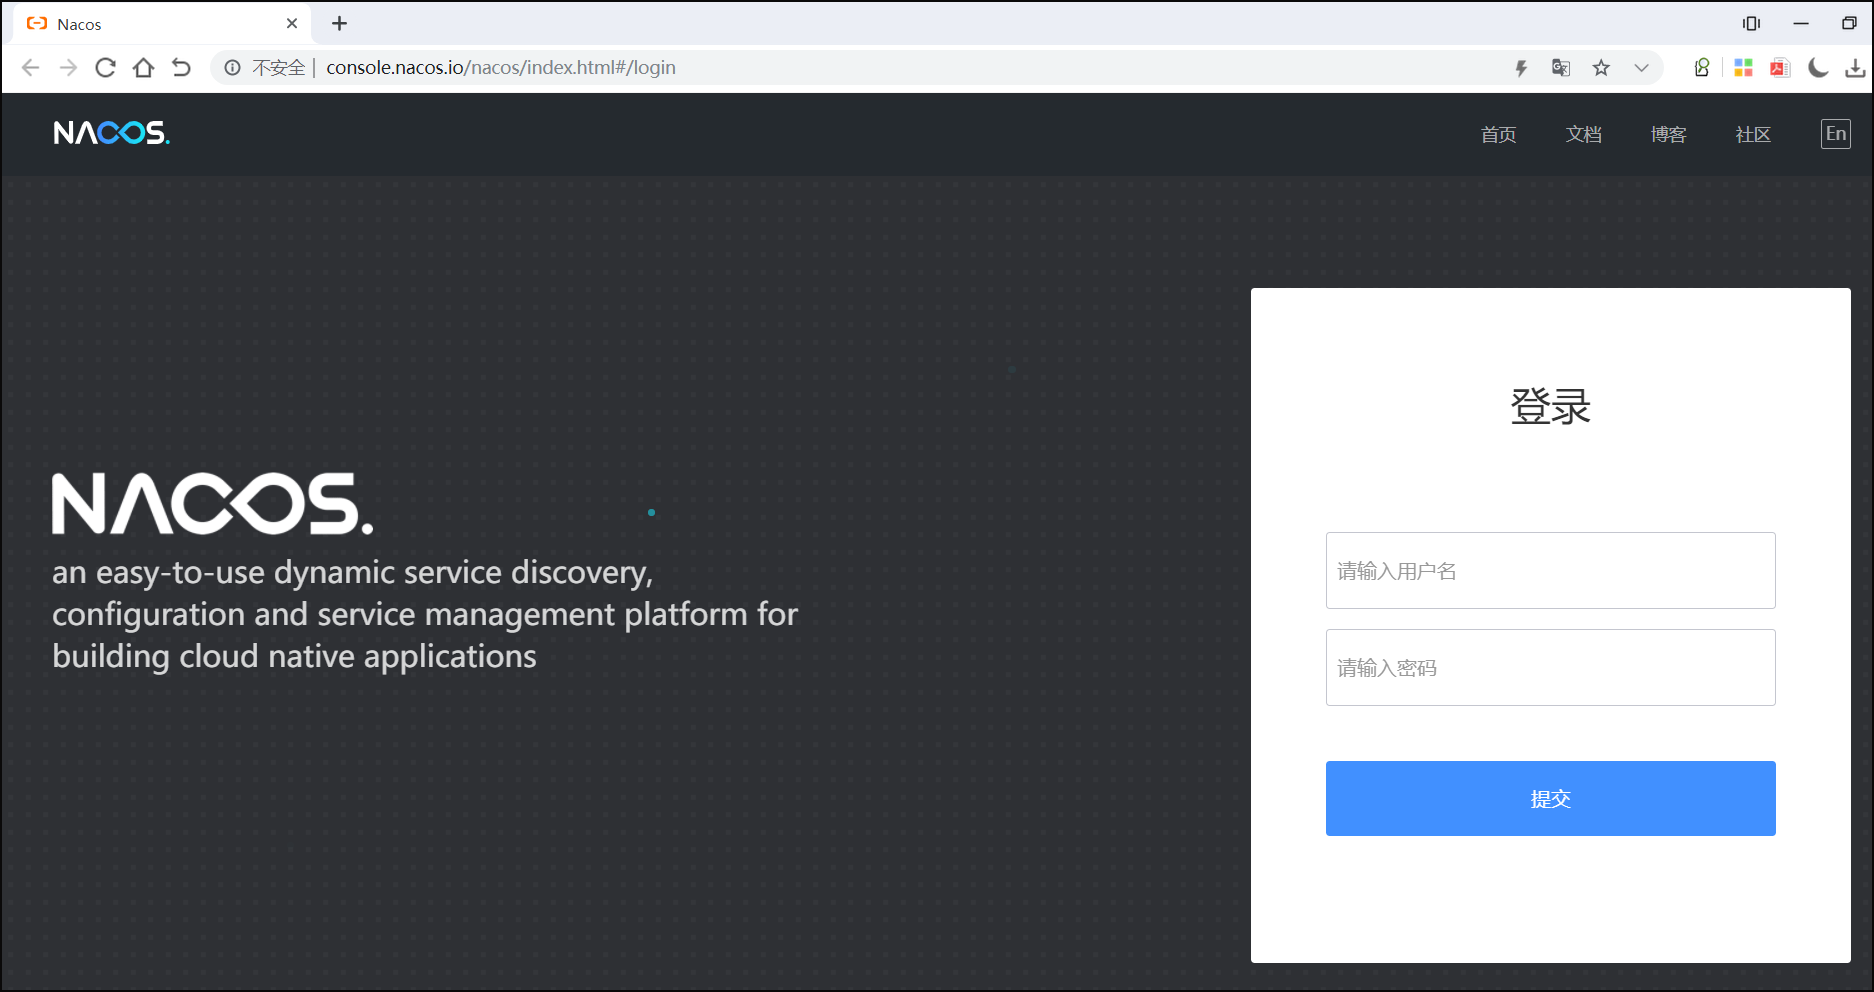
Task: Click the lightning bolt extension icon
Action: pos(1521,67)
